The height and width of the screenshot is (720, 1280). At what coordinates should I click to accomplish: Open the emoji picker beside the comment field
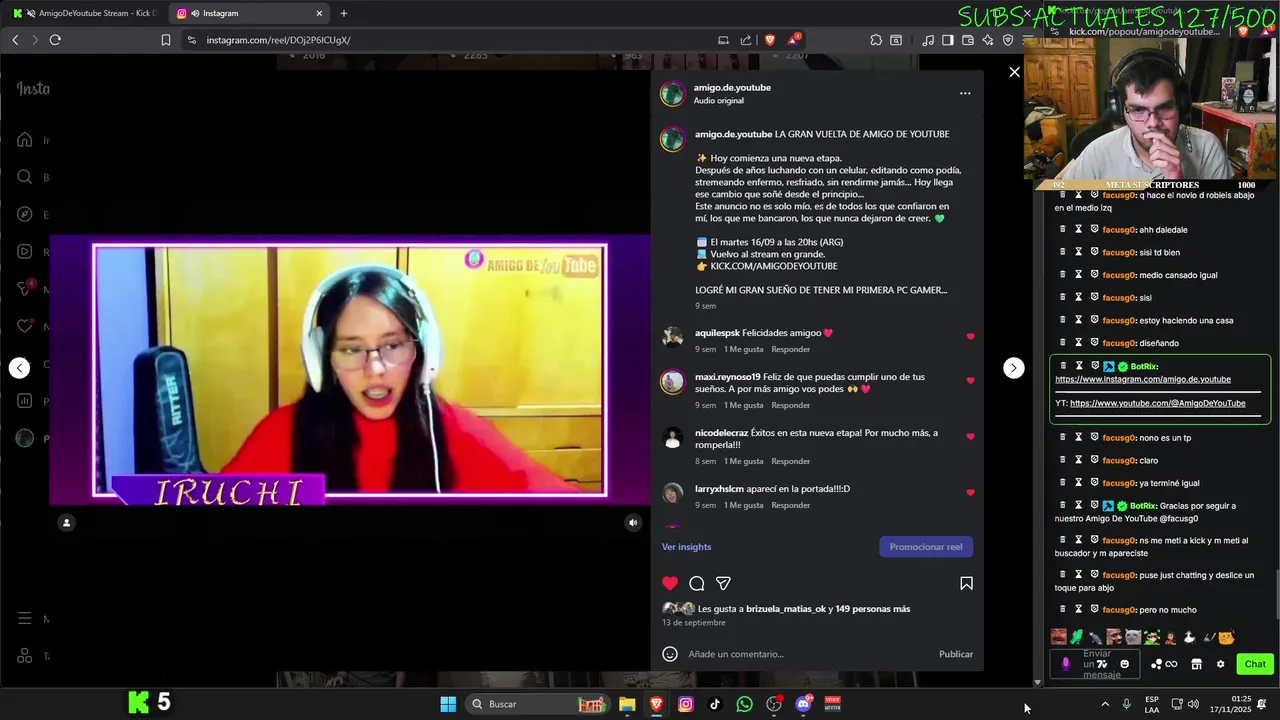click(x=670, y=654)
